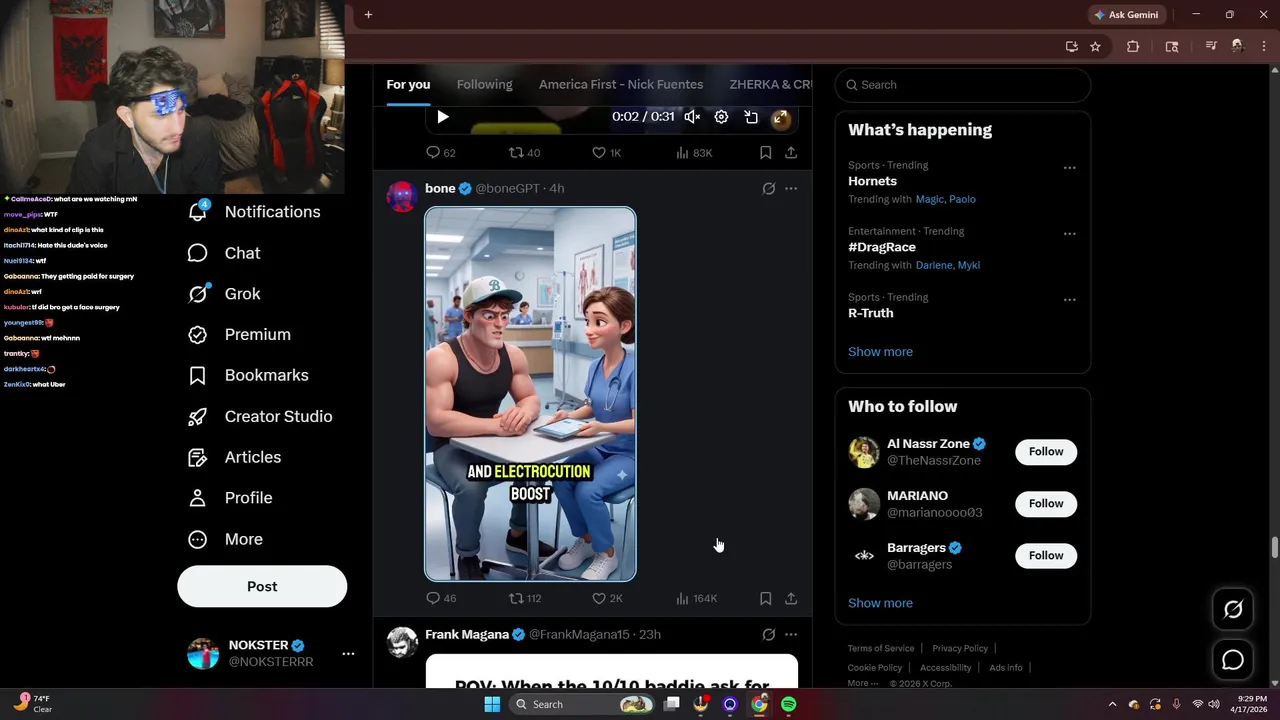This screenshot has width=1280, height=720.
Task: Reply to post with 62 comments
Action: pyautogui.click(x=441, y=153)
